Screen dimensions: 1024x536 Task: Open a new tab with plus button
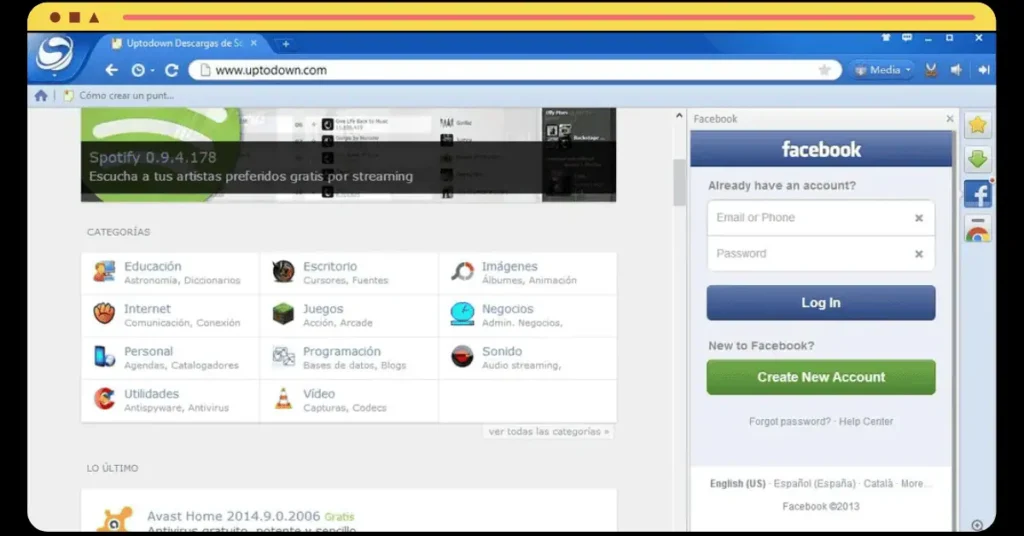click(285, 44)
